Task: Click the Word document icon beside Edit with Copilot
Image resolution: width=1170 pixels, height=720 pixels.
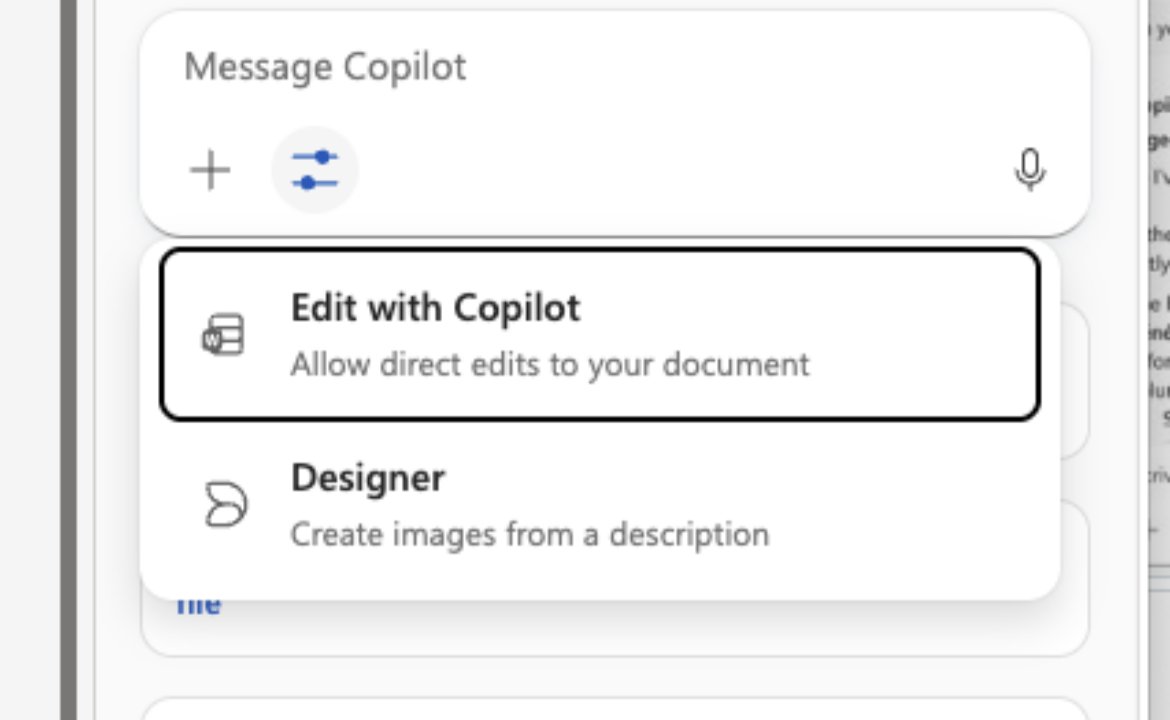Action: (224, 334)
